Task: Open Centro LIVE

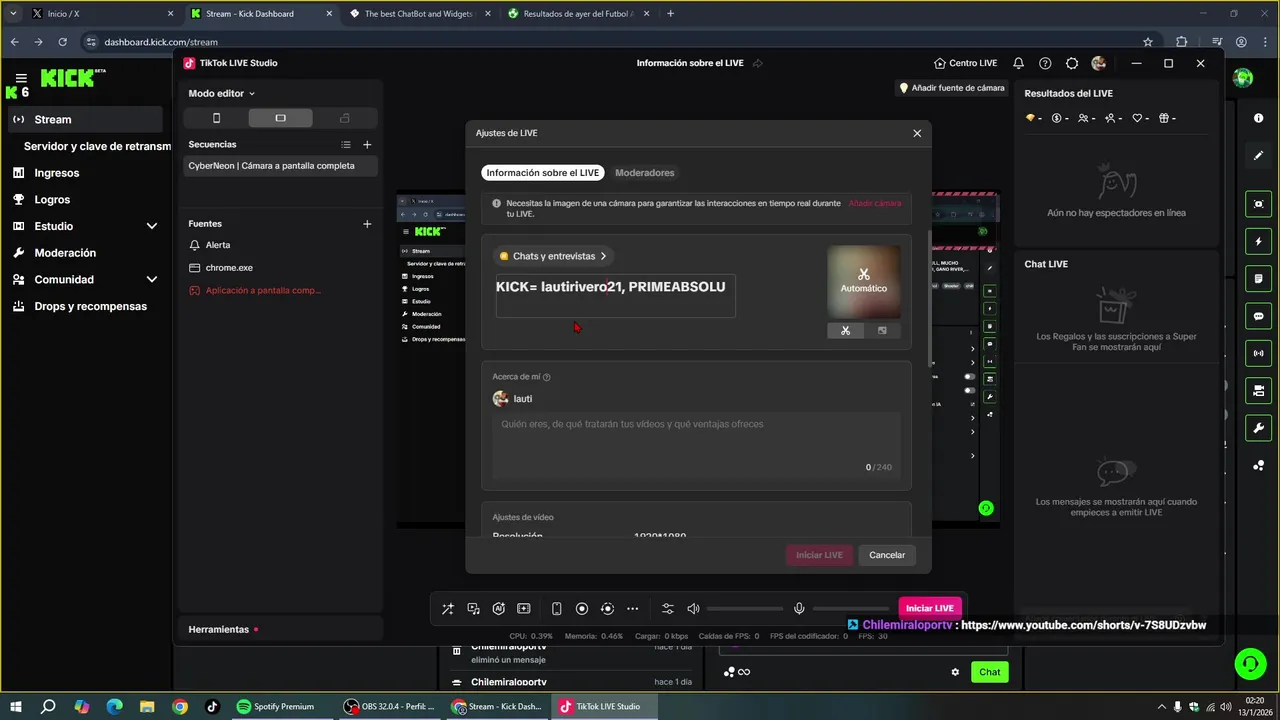Action: 965,63
